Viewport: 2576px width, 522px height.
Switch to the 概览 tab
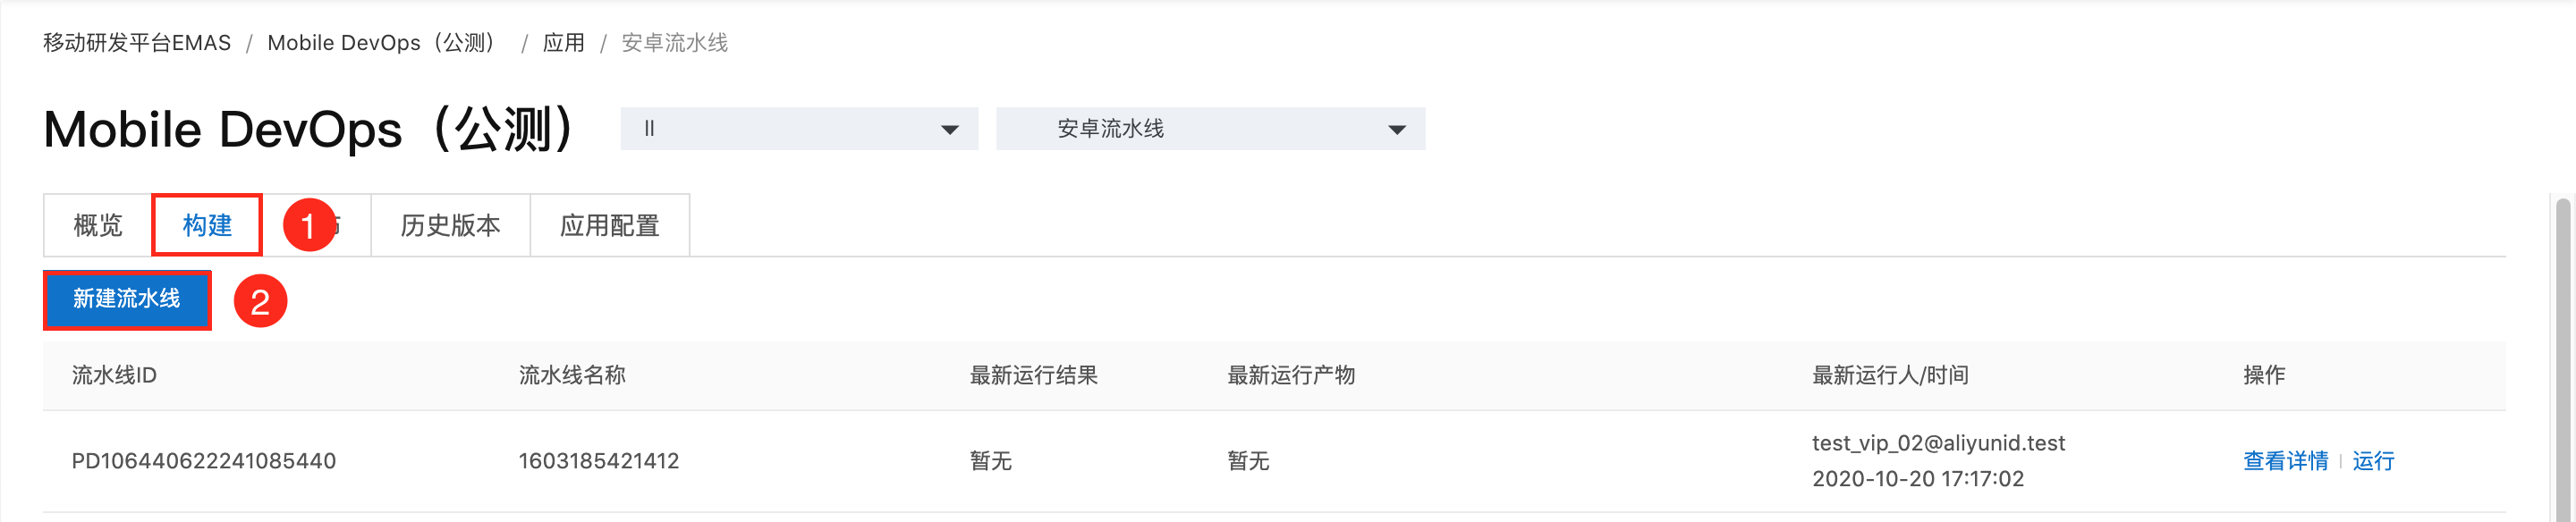pyautogui.click(x=98, y=225)
